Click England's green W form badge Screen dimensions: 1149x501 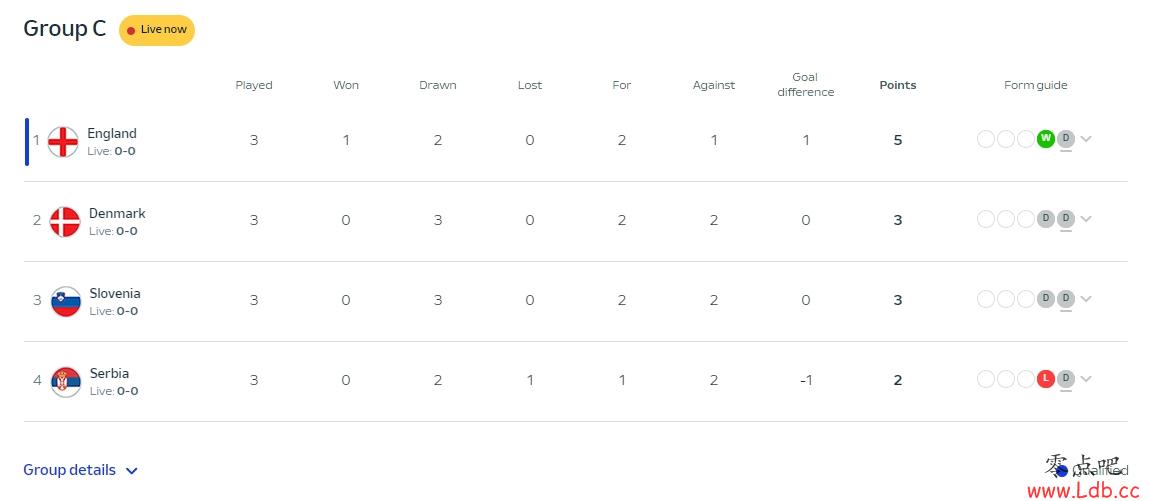coord(1046,138)
